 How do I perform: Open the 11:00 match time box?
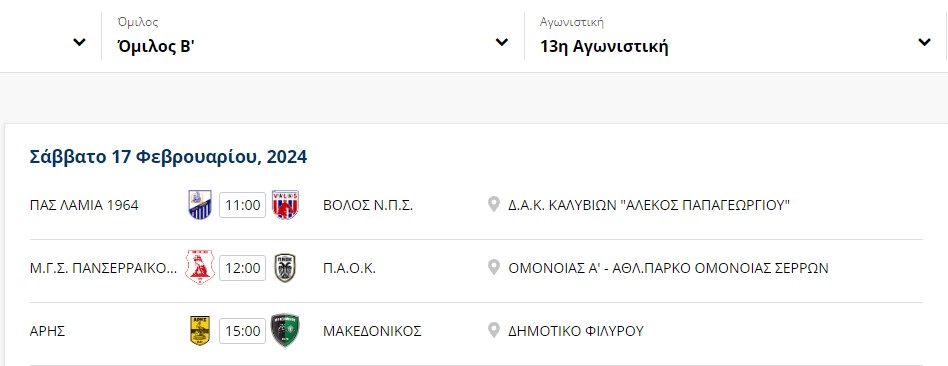coord(242,205)
